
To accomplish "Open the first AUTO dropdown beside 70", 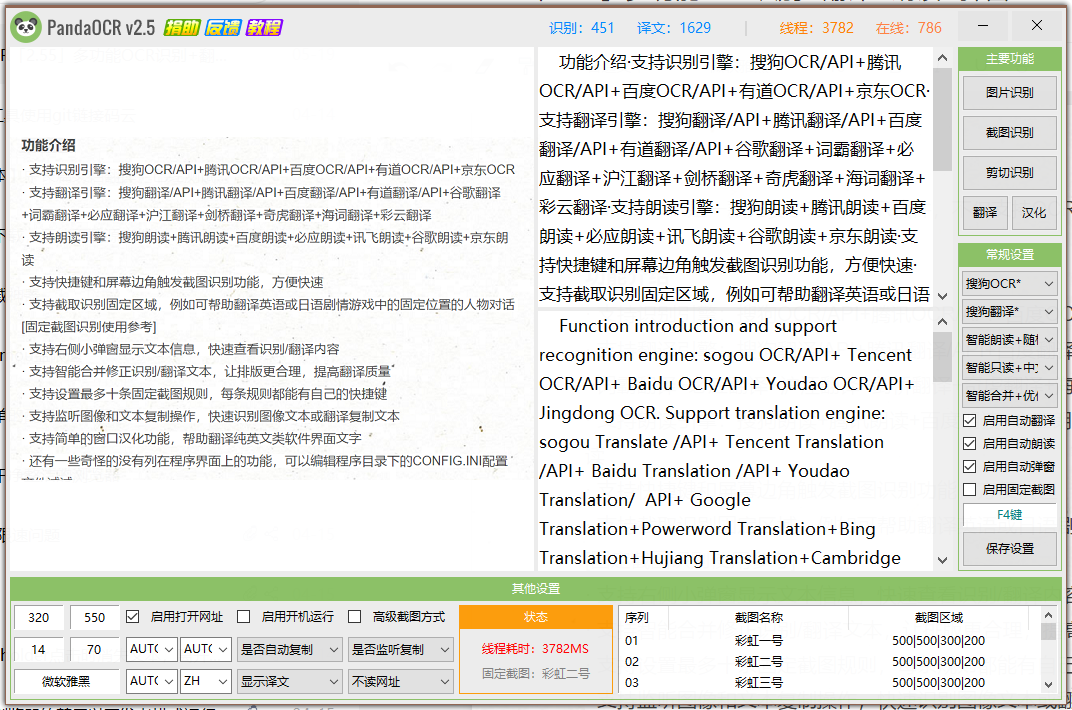I will [x=151, y=649].
